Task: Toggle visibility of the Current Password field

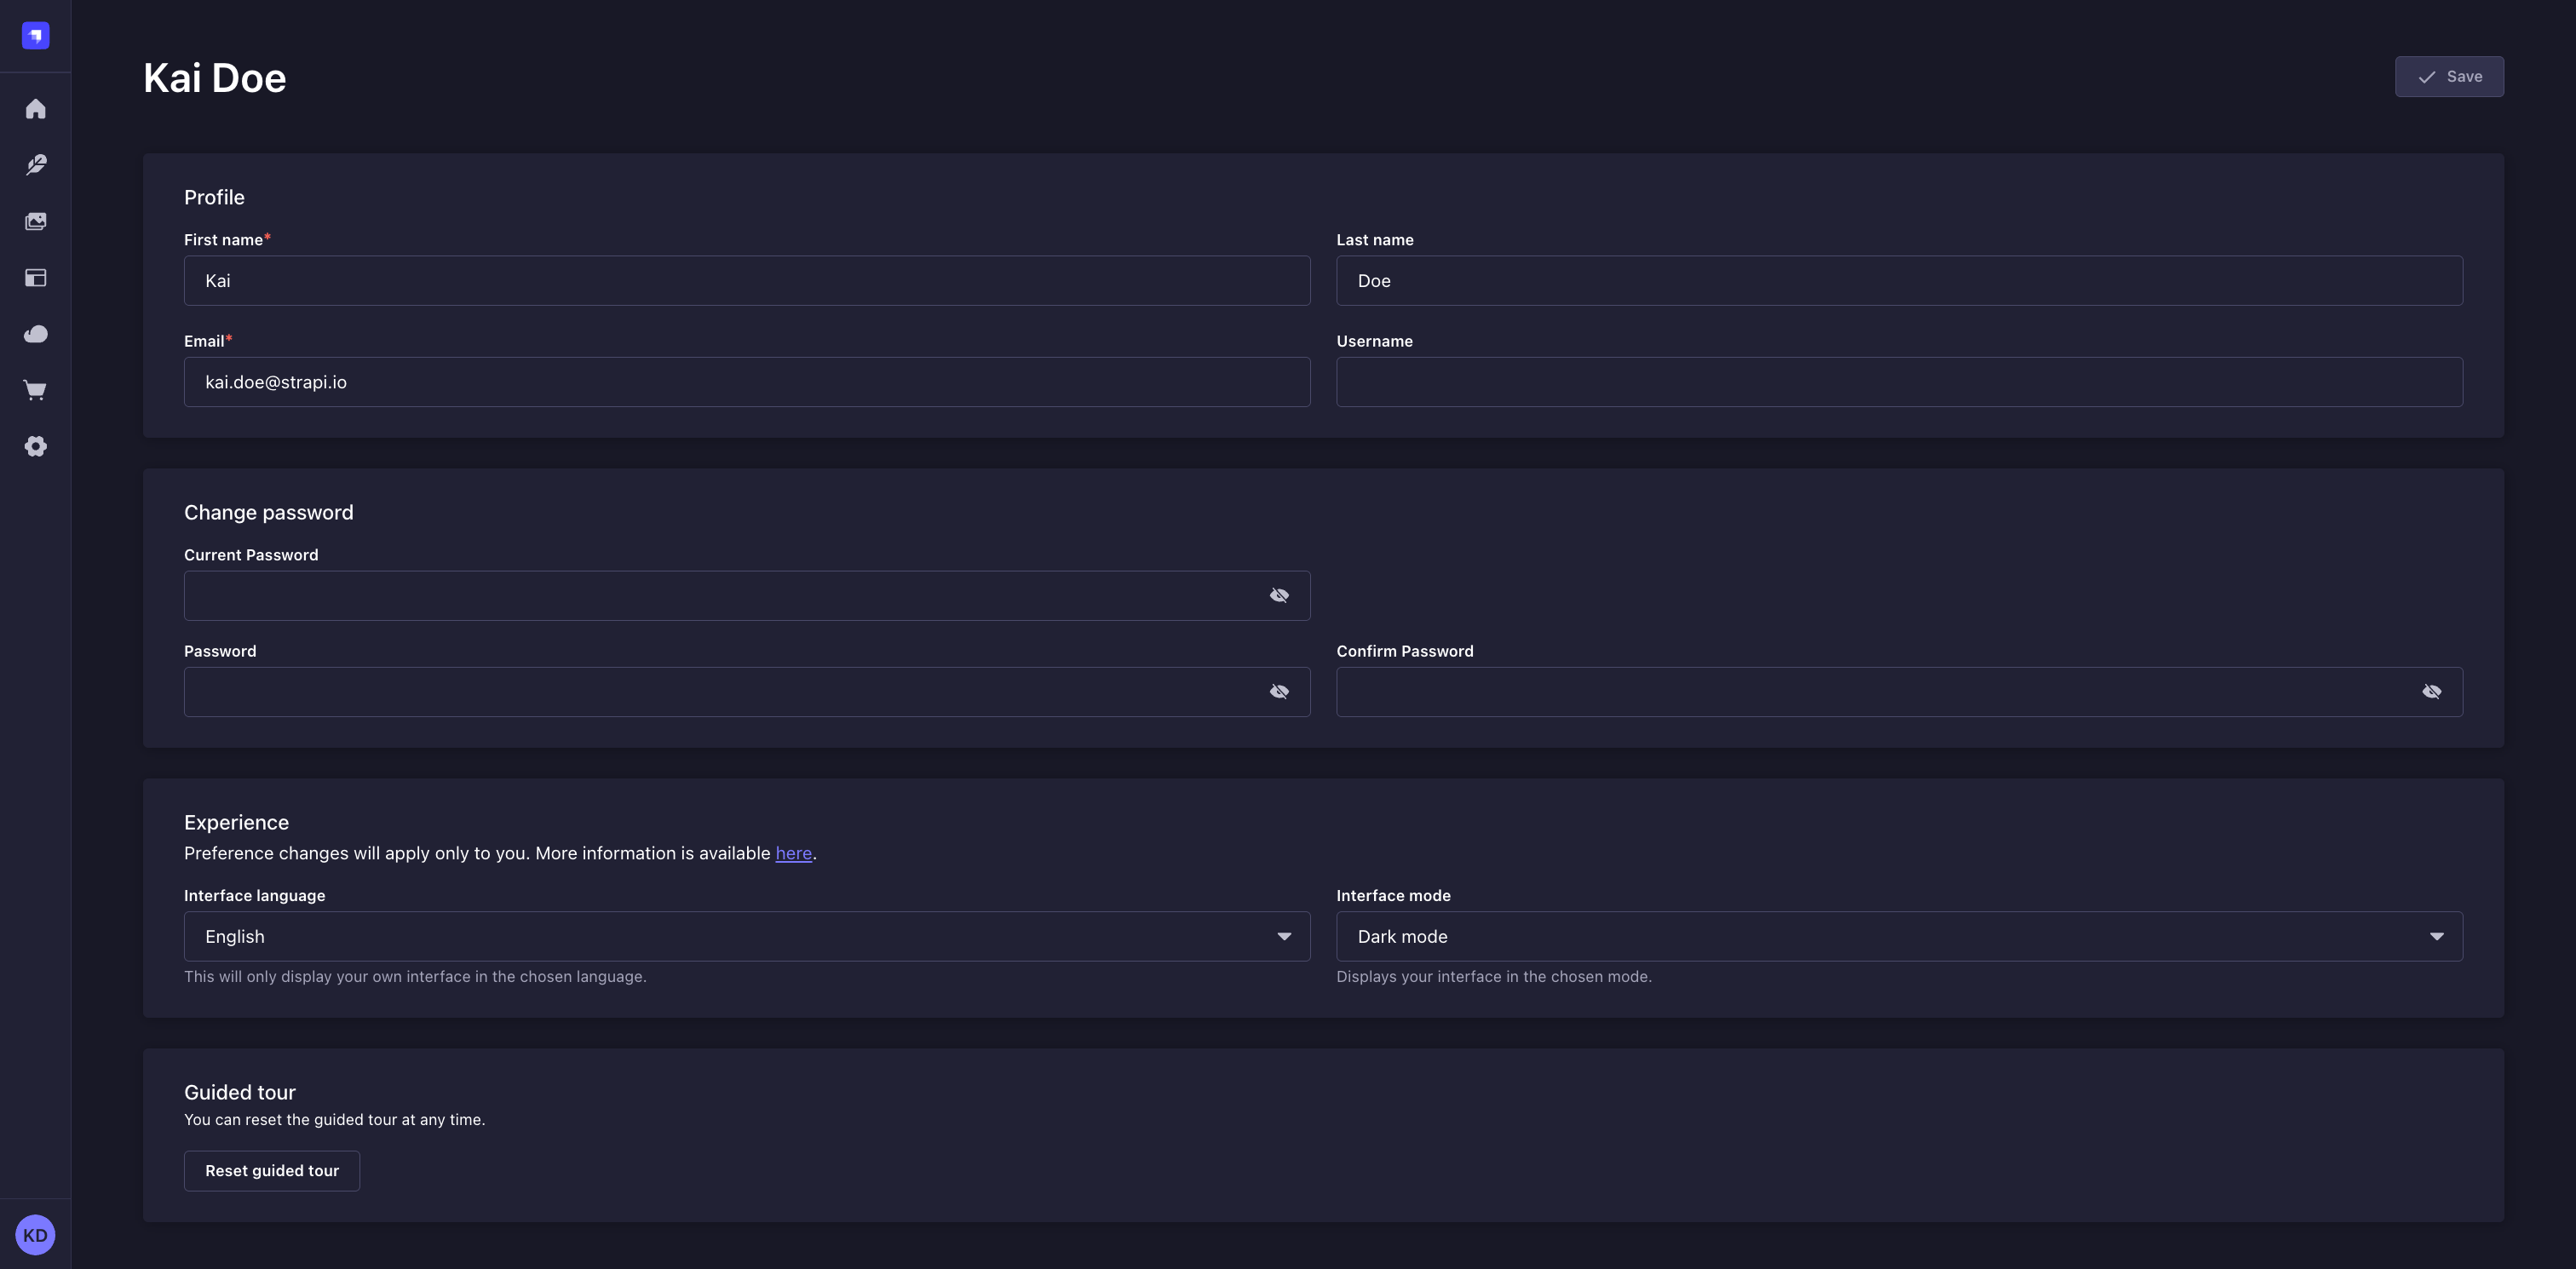Action: click(x=1280, y=595)
